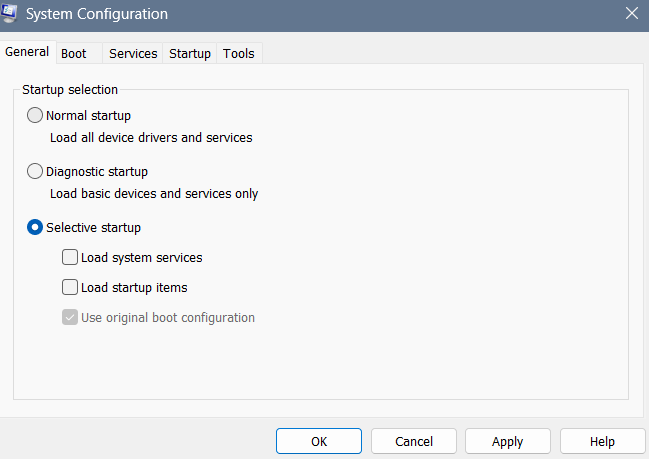
Task: Click the Startup selection group label
Action: 70,89
